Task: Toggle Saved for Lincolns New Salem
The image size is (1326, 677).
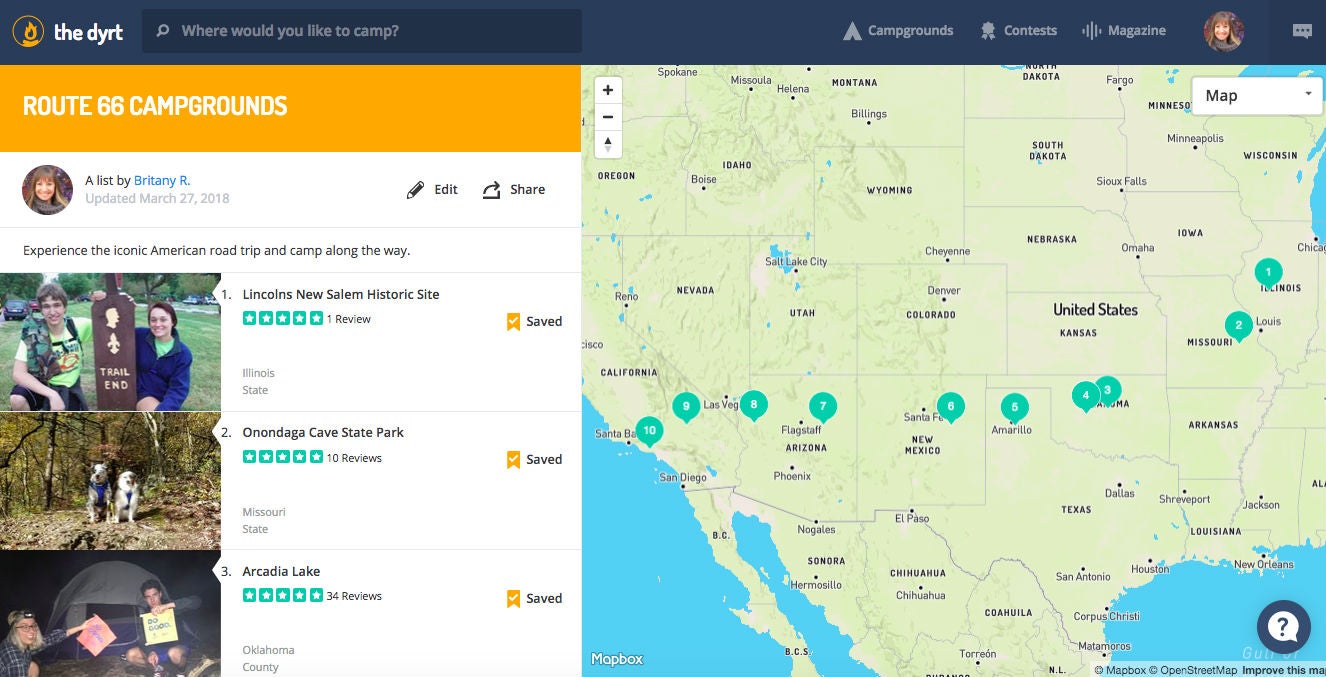Action: (x=534, y=322)
